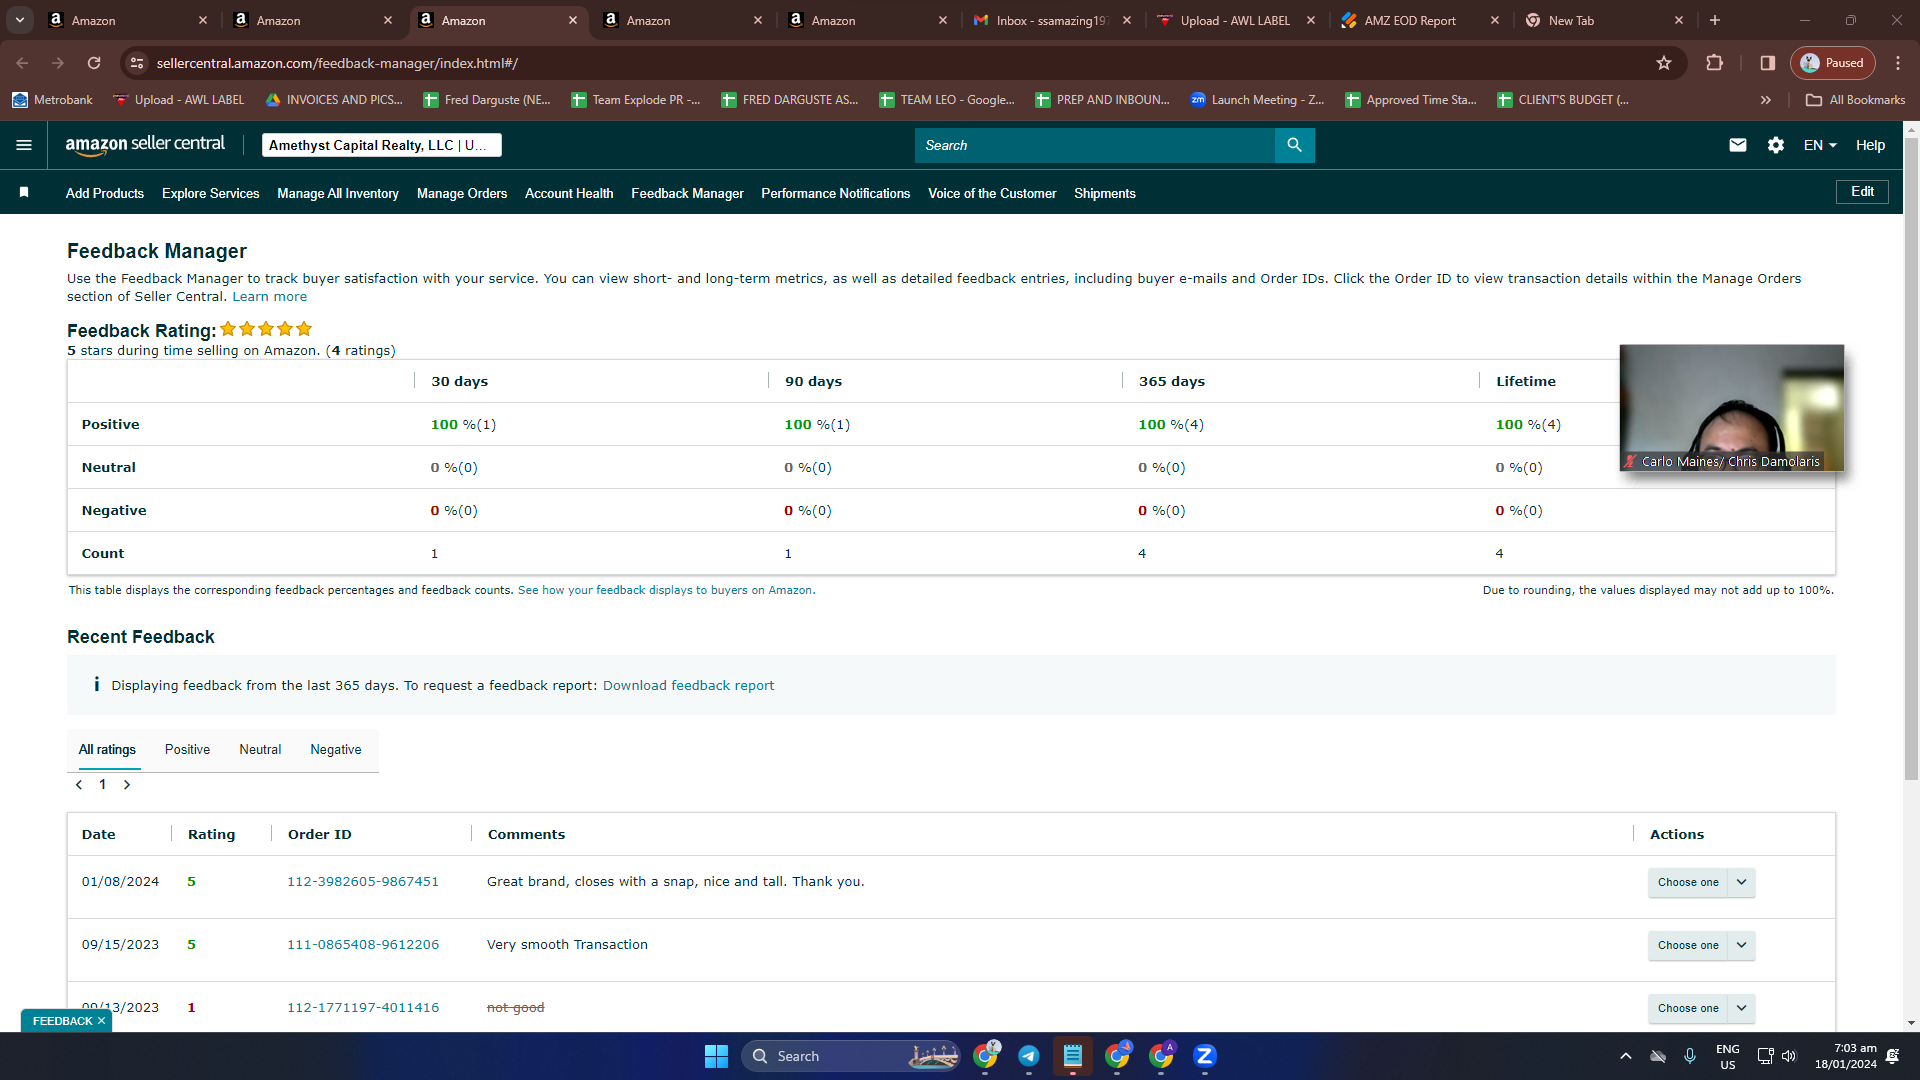The height and width of the screenshot is (1080, 1920).
Task: Open Performance Notifications menu item
Action: coord(835,193)
